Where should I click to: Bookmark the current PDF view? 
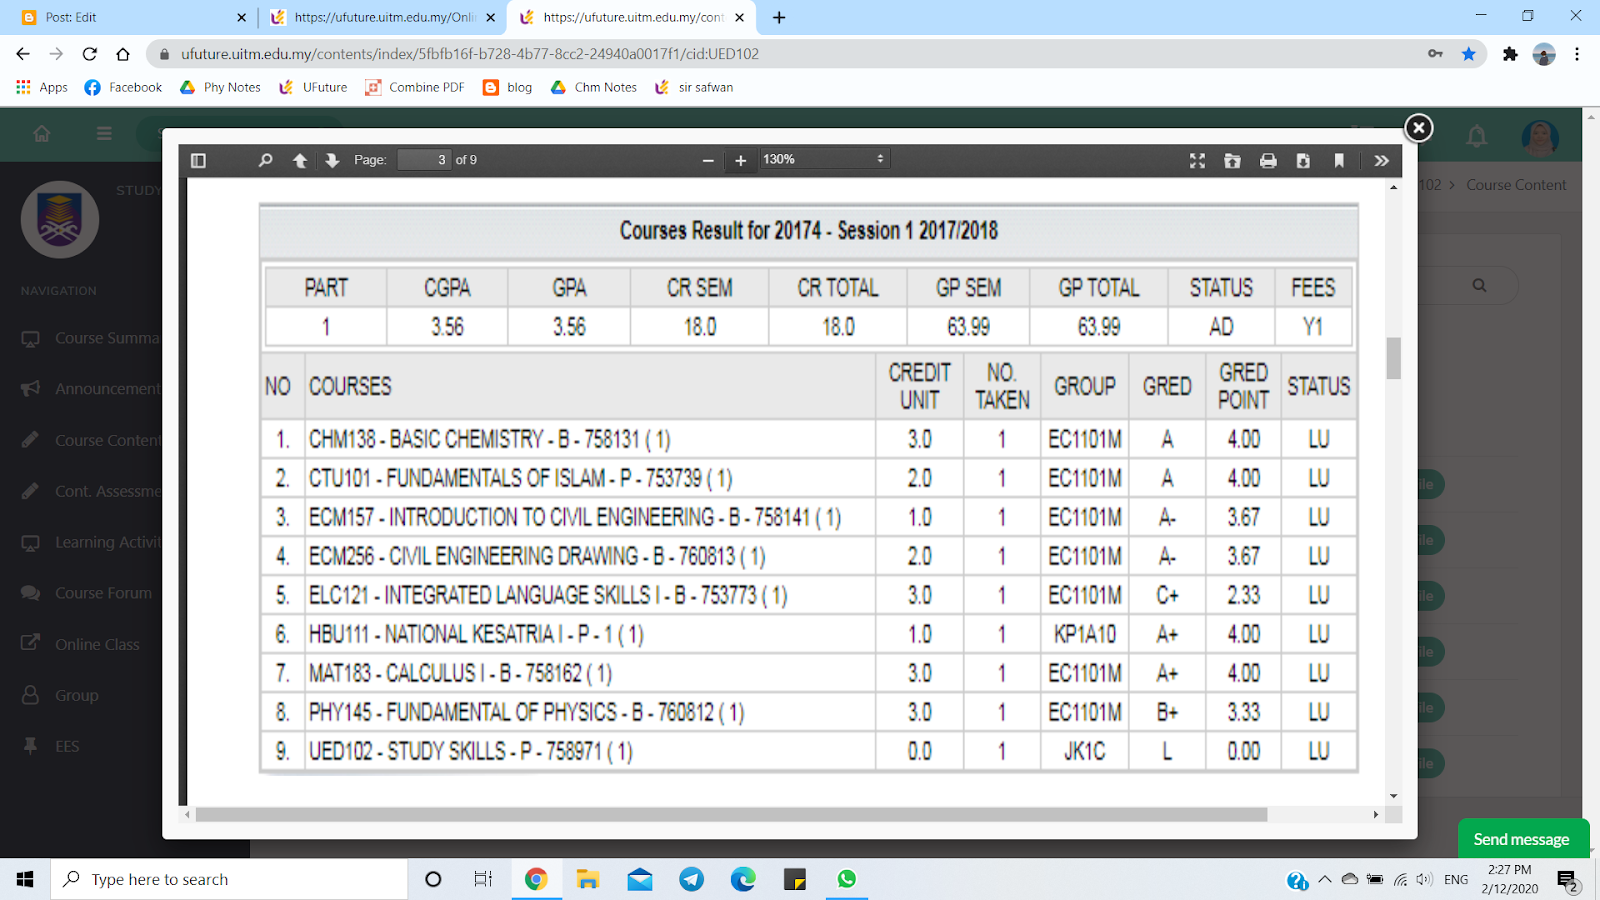point(1339,160)
